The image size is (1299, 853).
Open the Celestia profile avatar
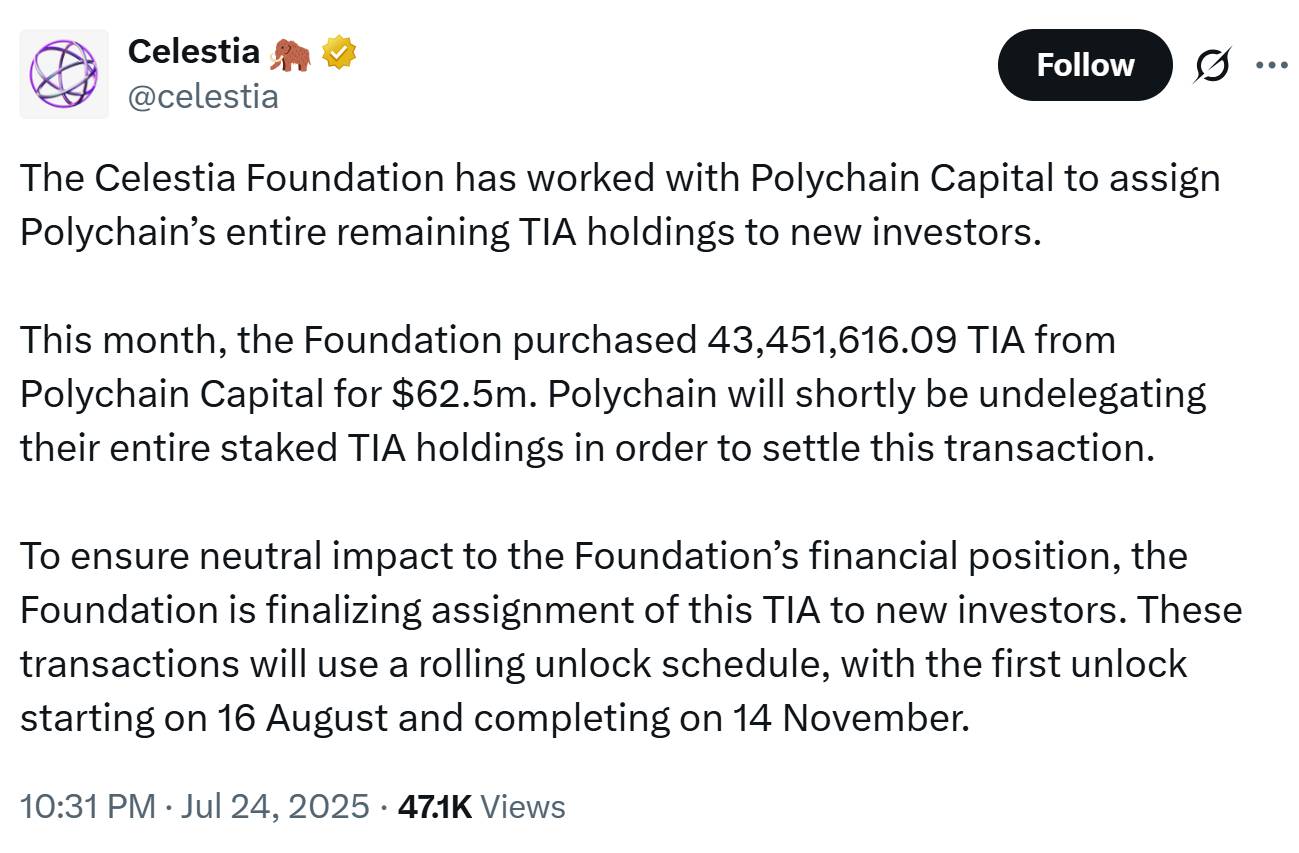tap(64, 74)
